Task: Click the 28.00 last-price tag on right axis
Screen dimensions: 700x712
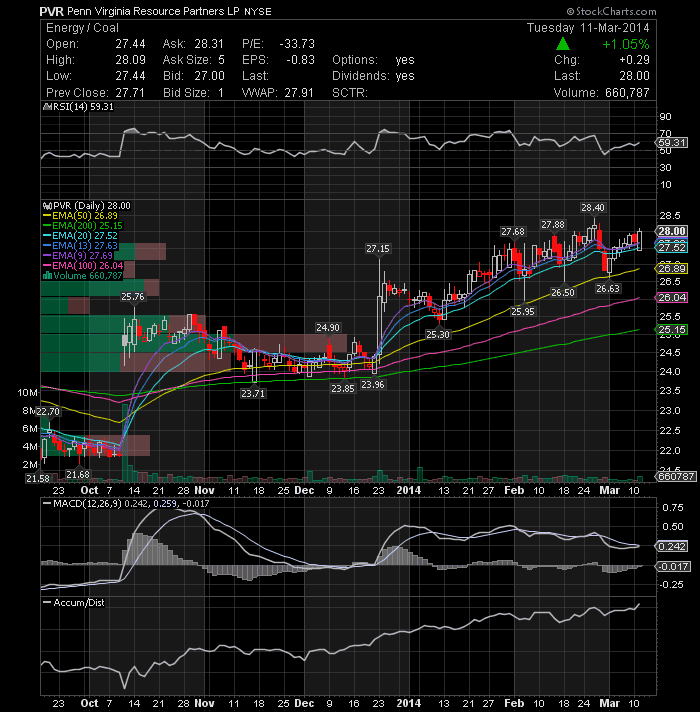Action: pyautogui.click(x=672, y=231)
